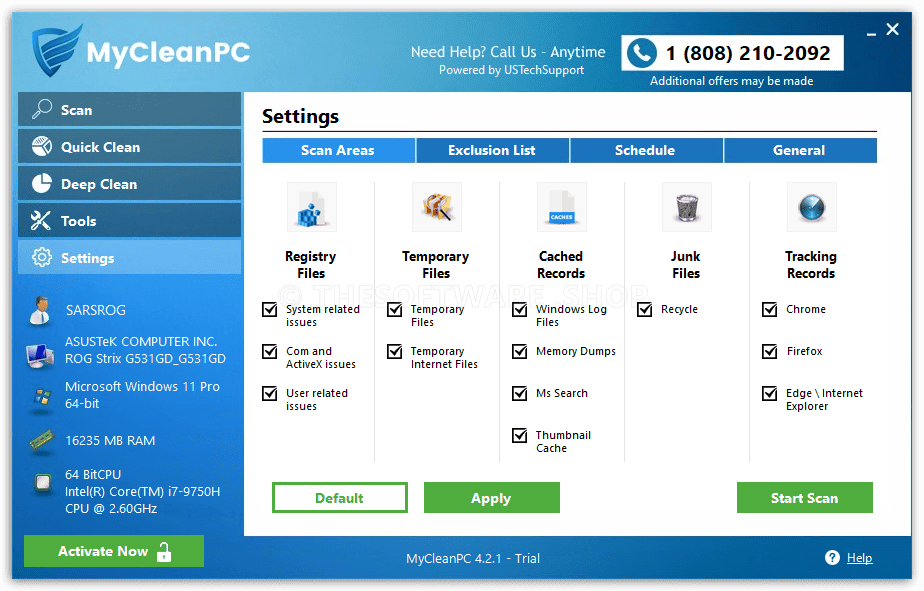Click the Windows flag icon
Viewport: 924px width, 591px height.
point(41,398)
